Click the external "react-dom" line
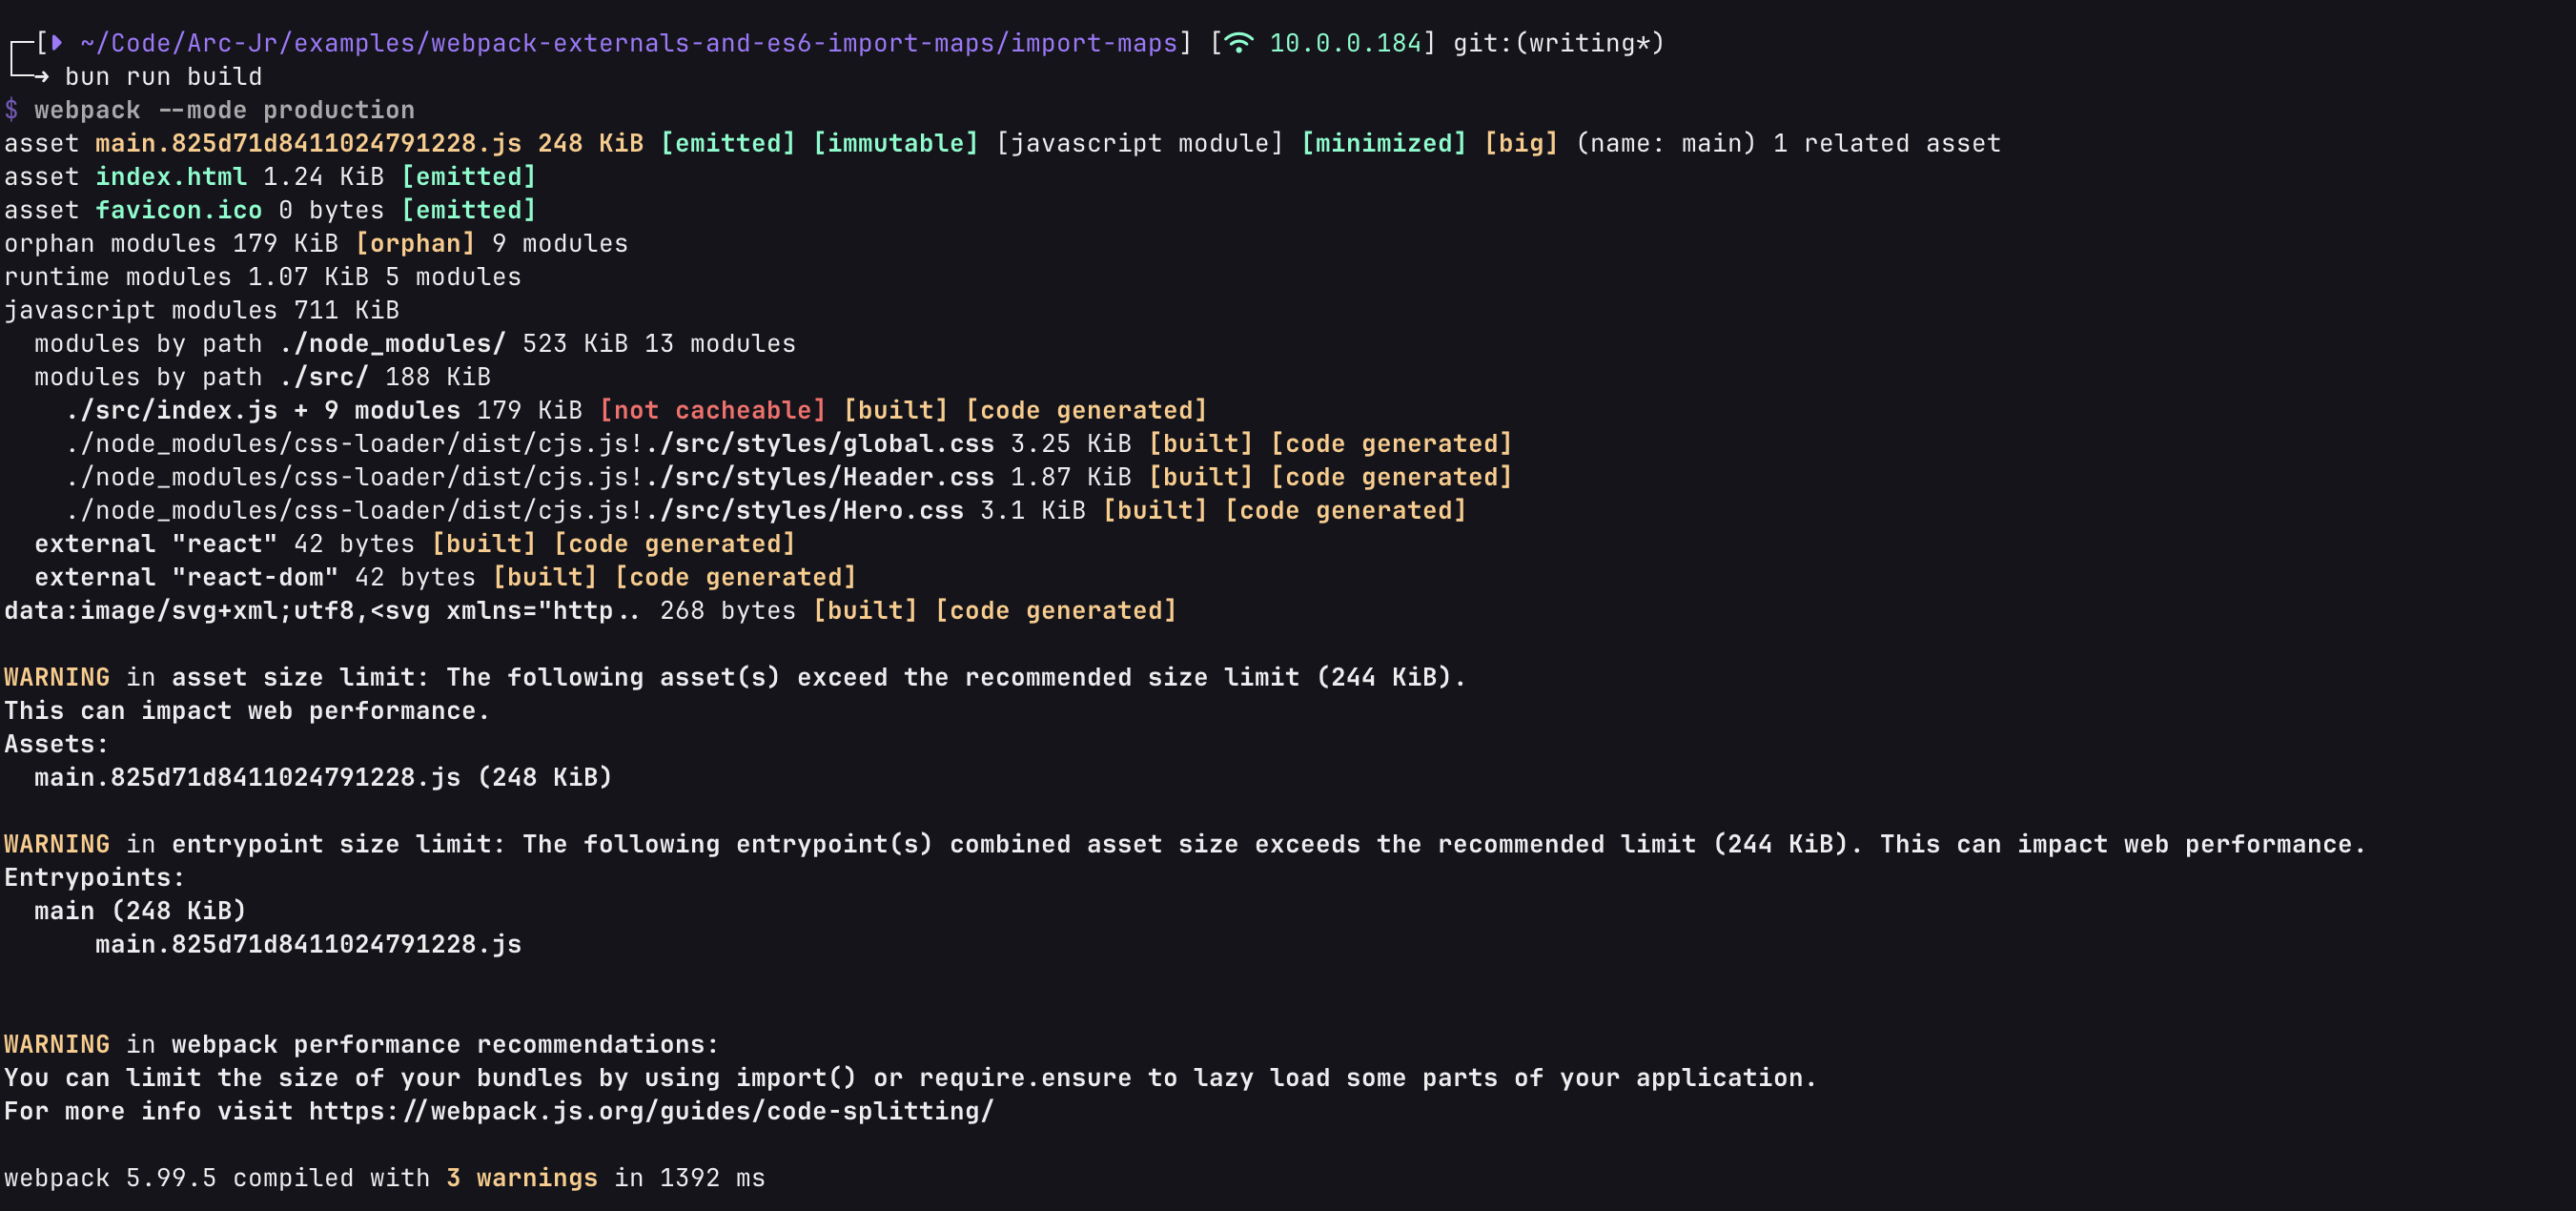2576x1211 pixels. point(186,577)
